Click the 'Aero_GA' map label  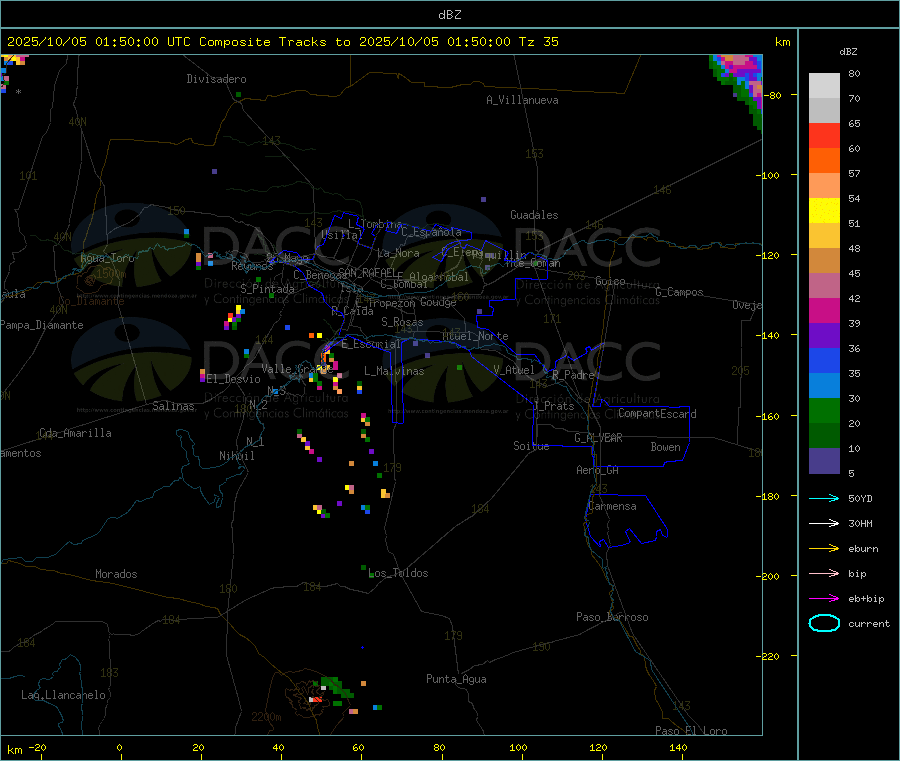coord(597,470)
